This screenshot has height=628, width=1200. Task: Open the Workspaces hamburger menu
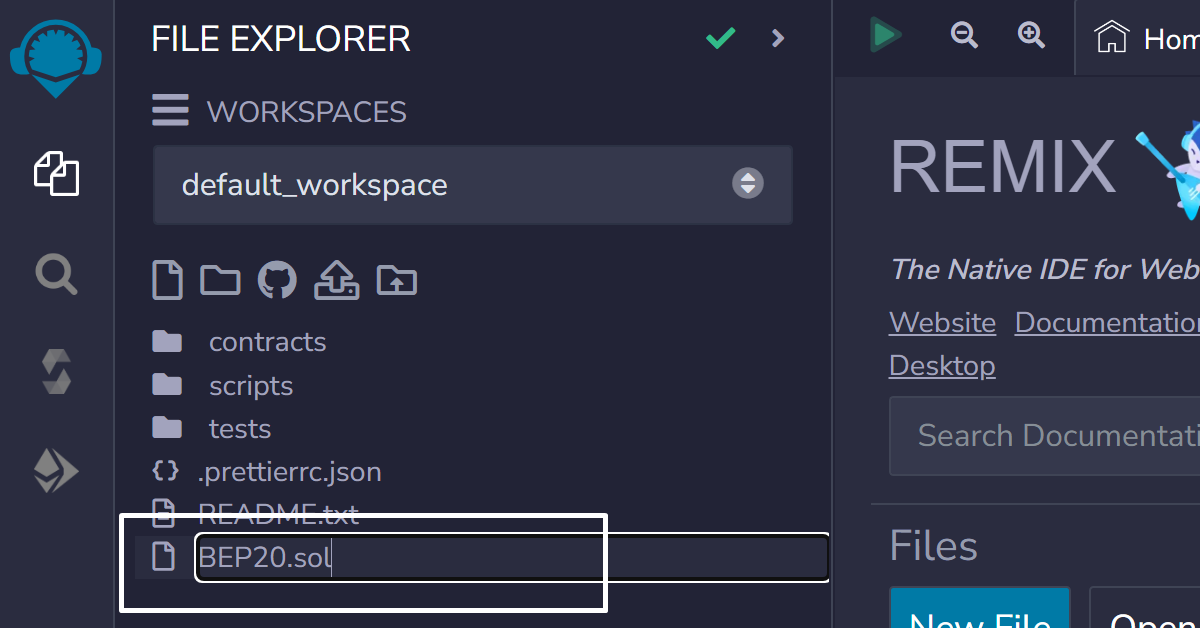[170, 110]
